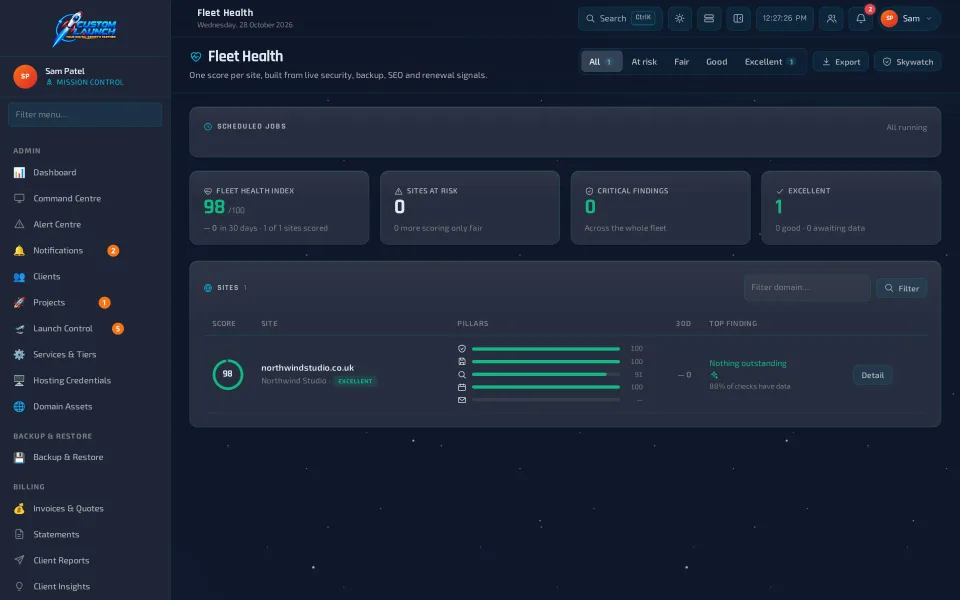Open the Skywatch button

click(907, 62)
